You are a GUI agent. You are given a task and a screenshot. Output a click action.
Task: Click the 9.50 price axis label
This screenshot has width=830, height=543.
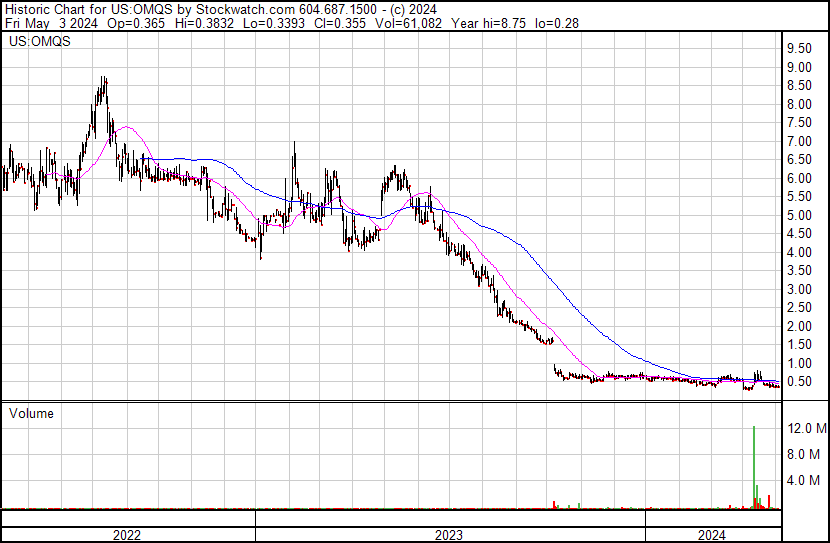(799, 49)
